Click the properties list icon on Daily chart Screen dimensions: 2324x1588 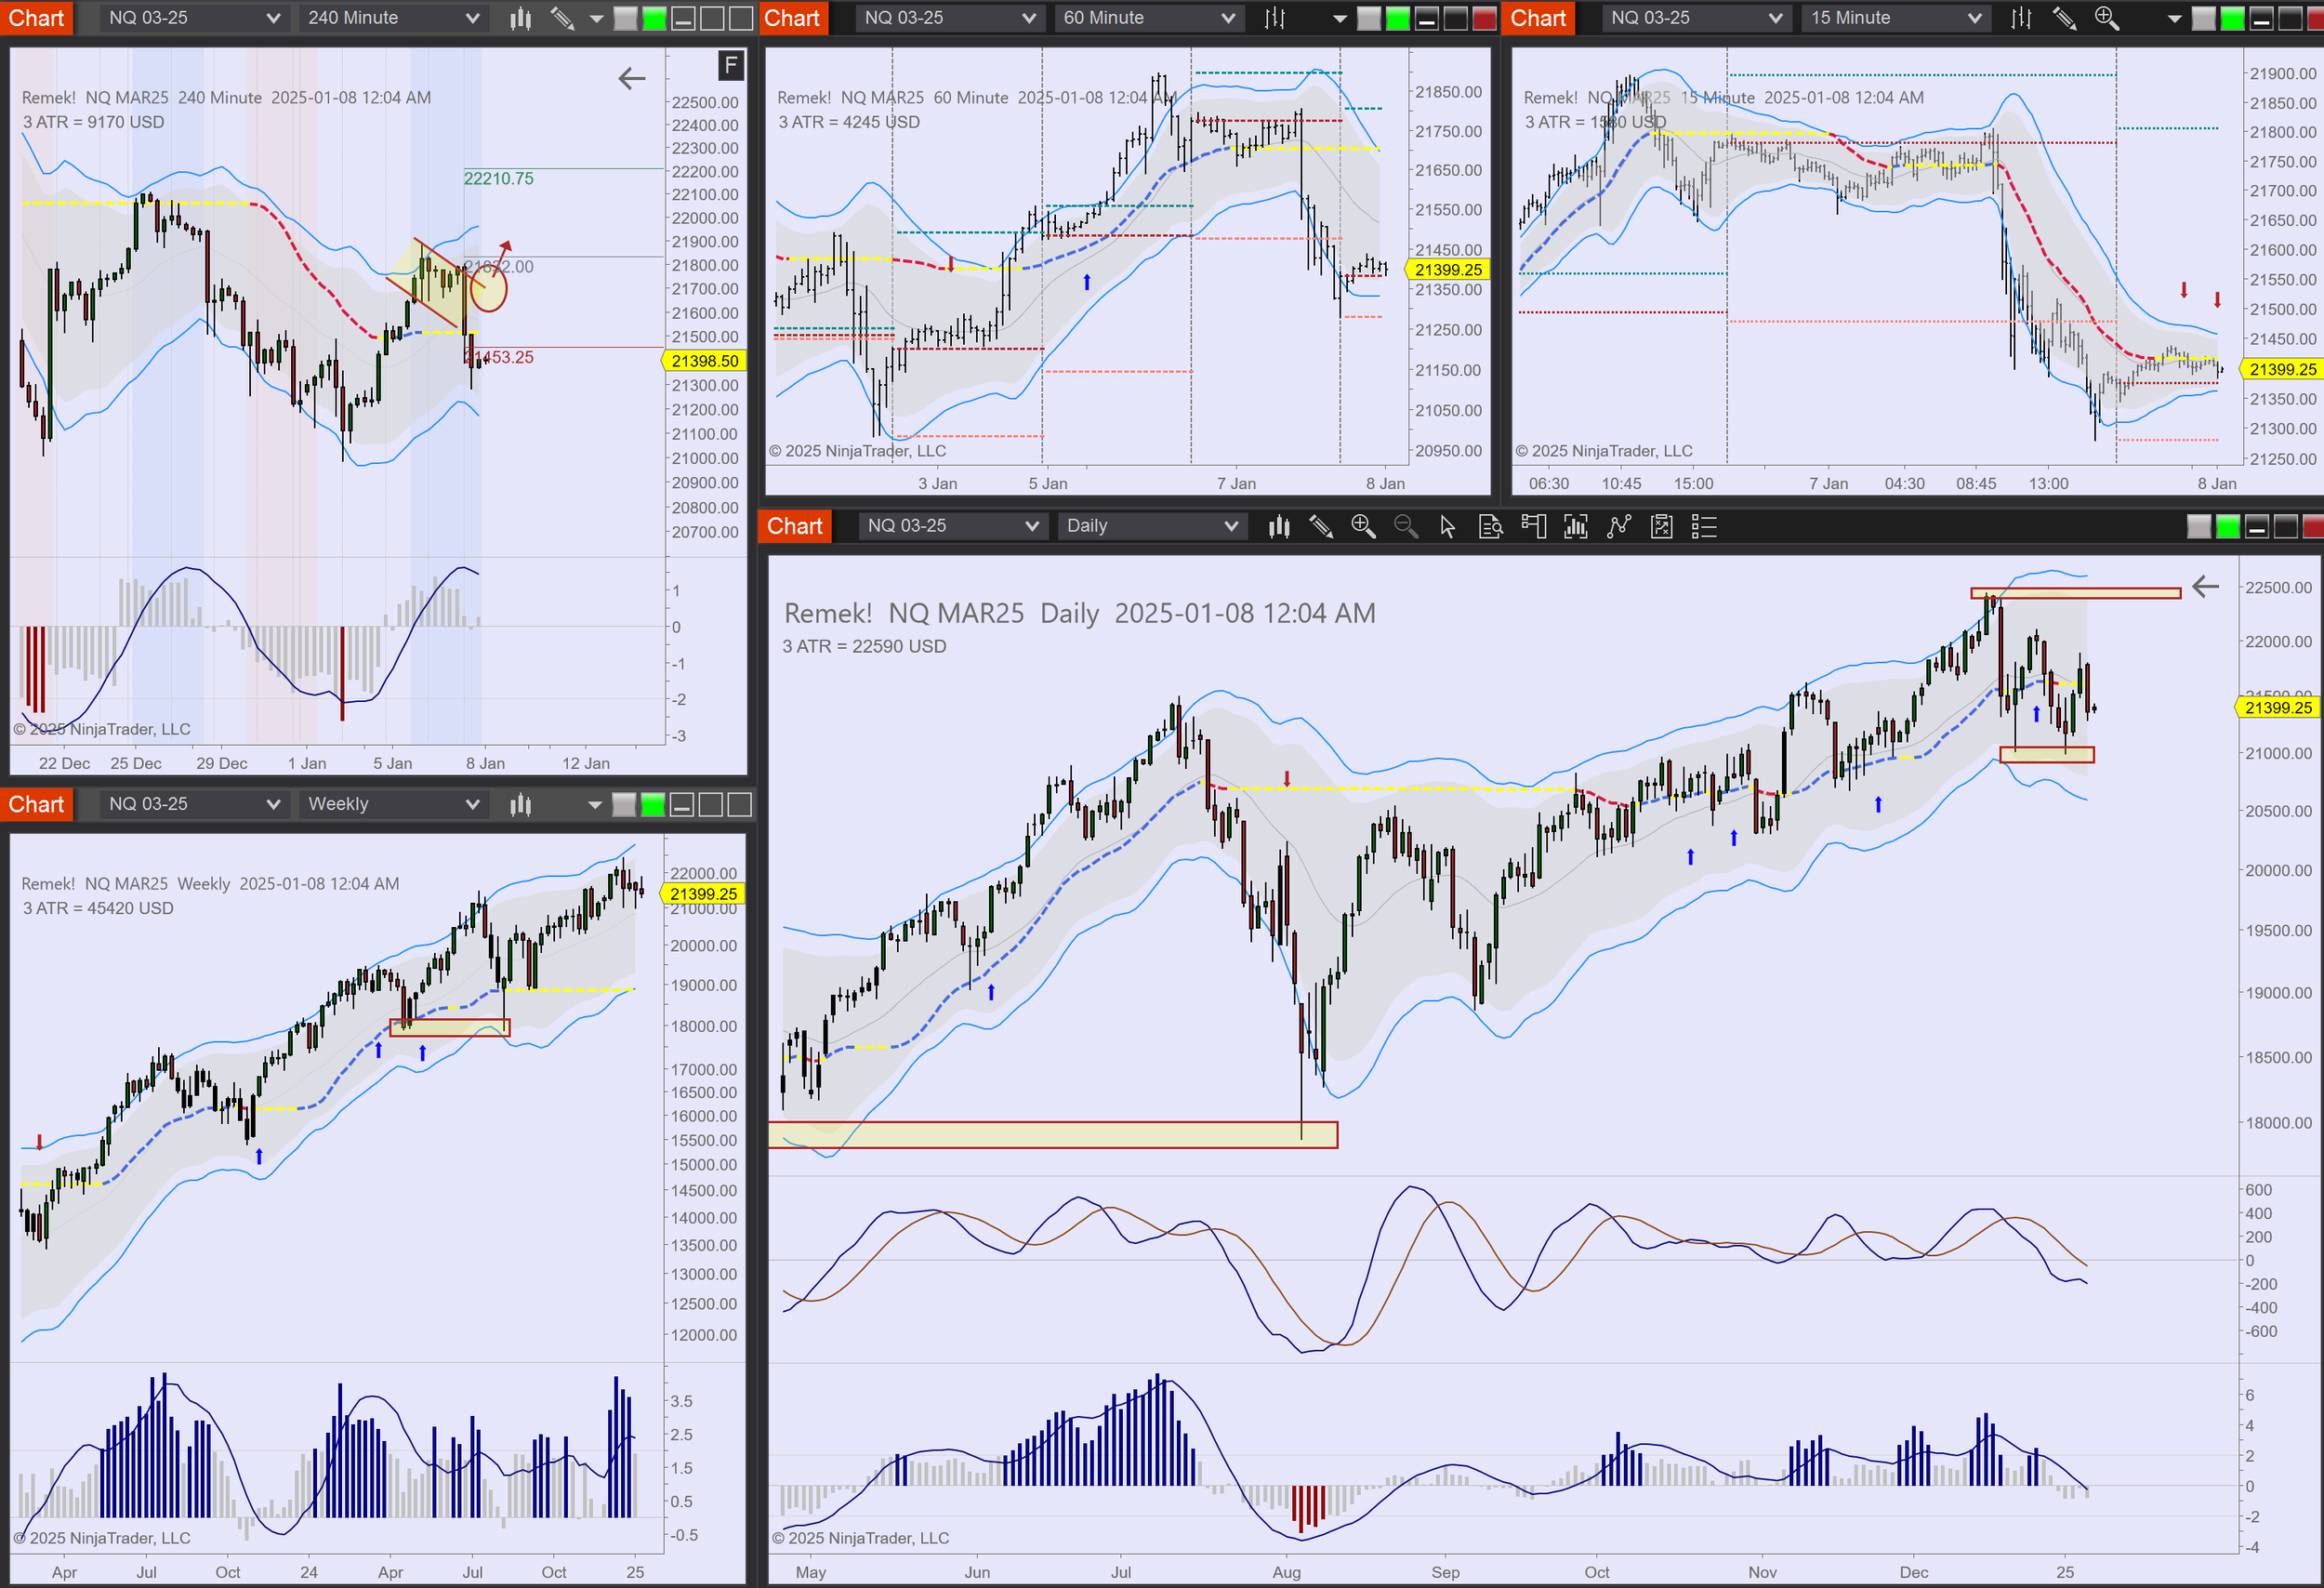(x=1704, y=526)
